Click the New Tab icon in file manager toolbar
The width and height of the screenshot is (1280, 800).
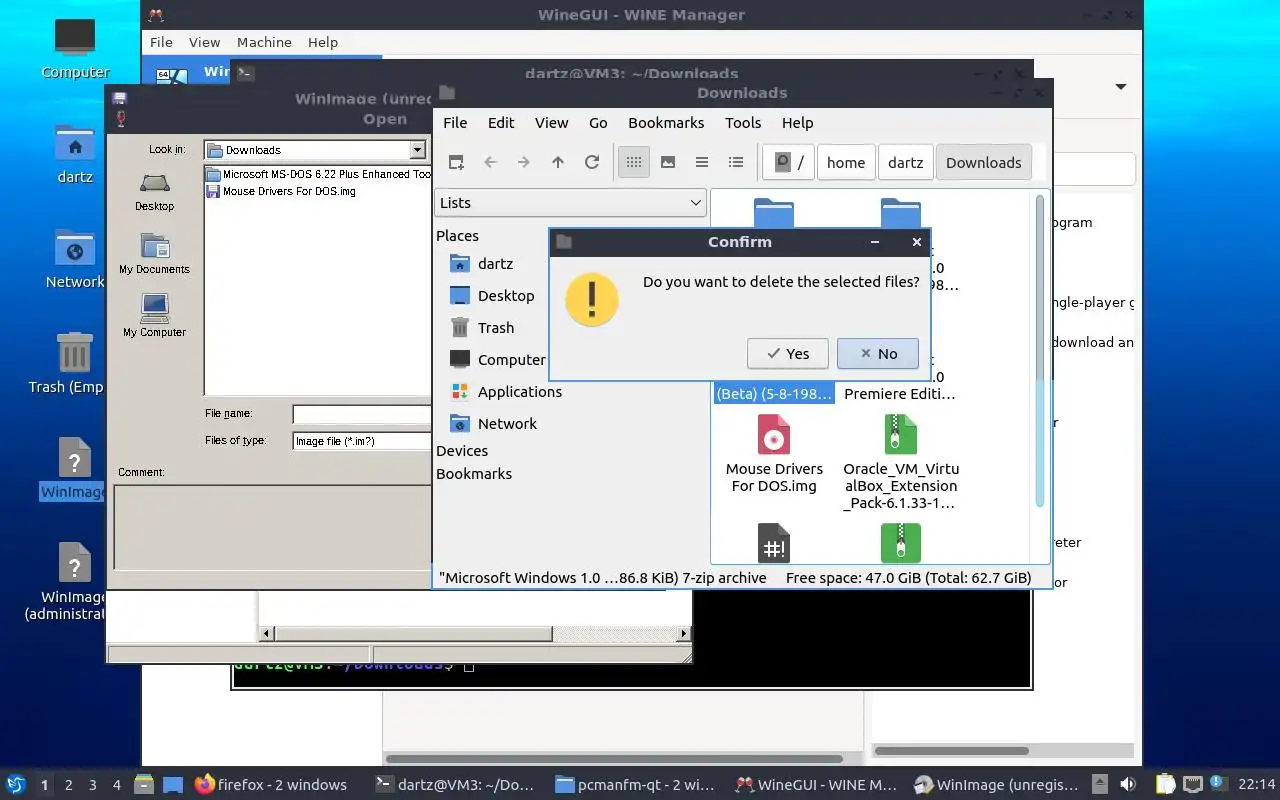(456, 162)
